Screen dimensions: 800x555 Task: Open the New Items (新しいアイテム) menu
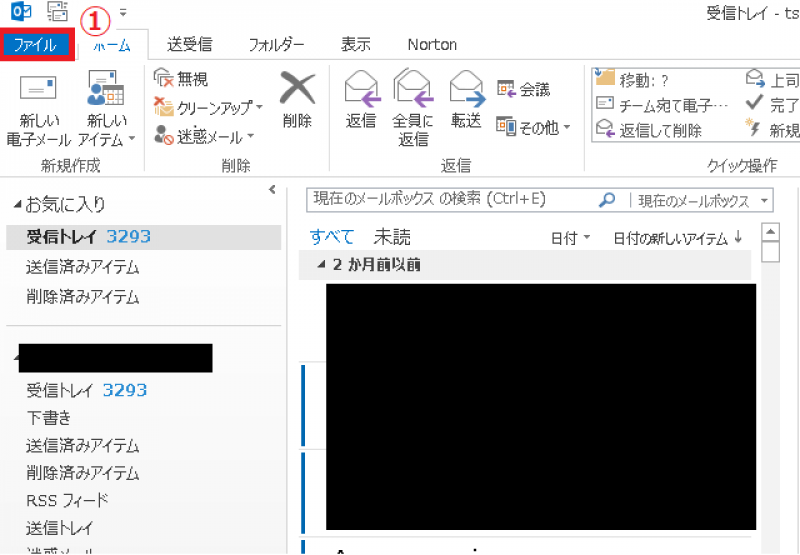(105, 139)
